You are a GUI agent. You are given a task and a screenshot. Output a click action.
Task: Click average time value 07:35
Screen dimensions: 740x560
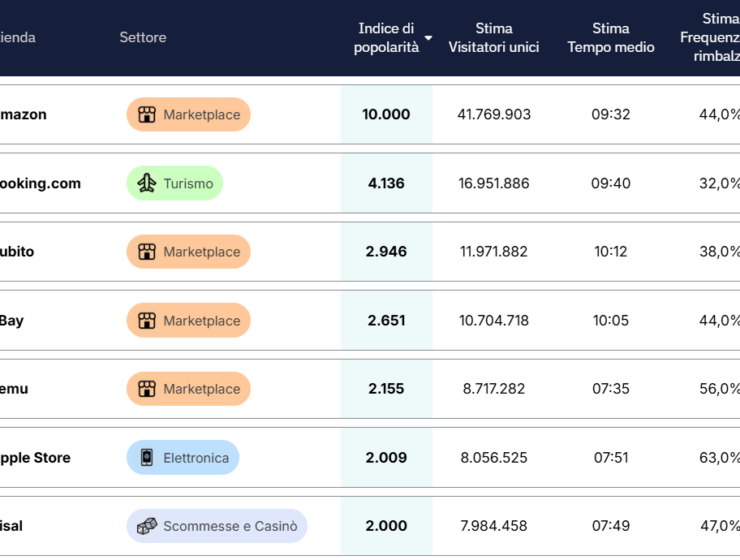click(x=611, y=389)
